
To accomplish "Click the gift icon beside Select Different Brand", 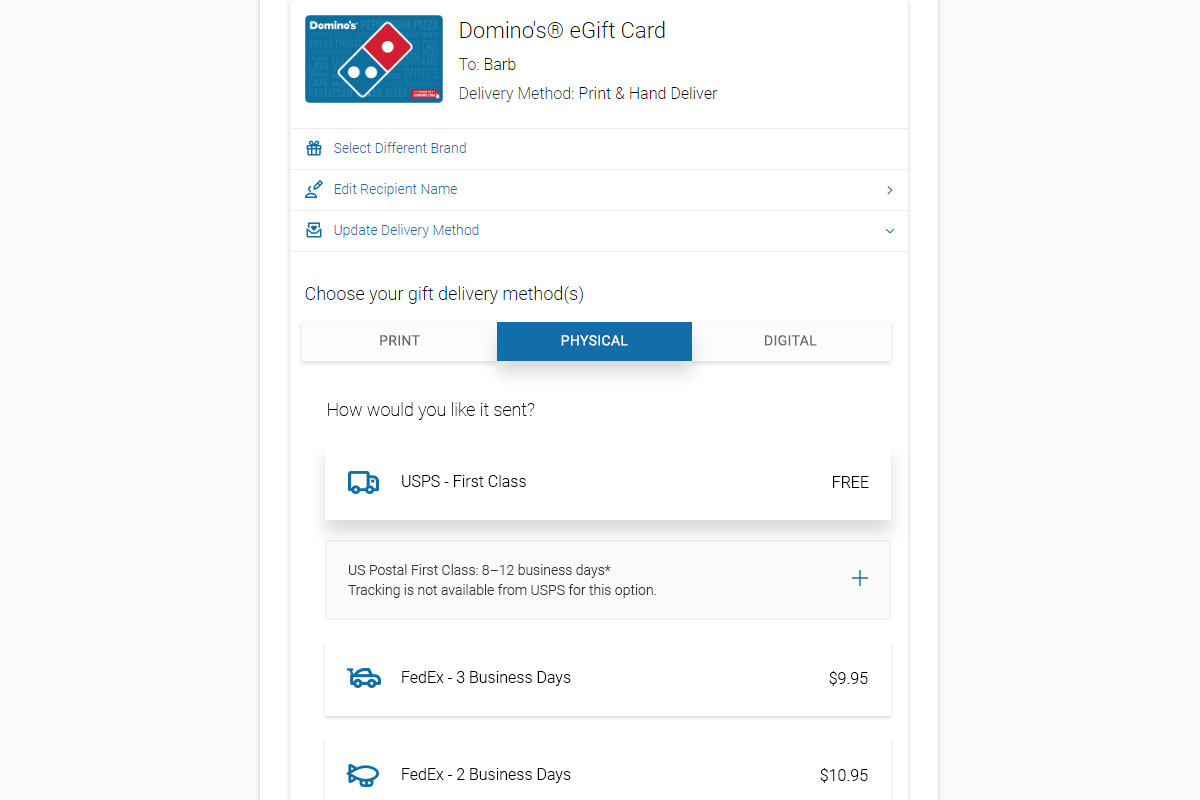I will pos(314,148).
